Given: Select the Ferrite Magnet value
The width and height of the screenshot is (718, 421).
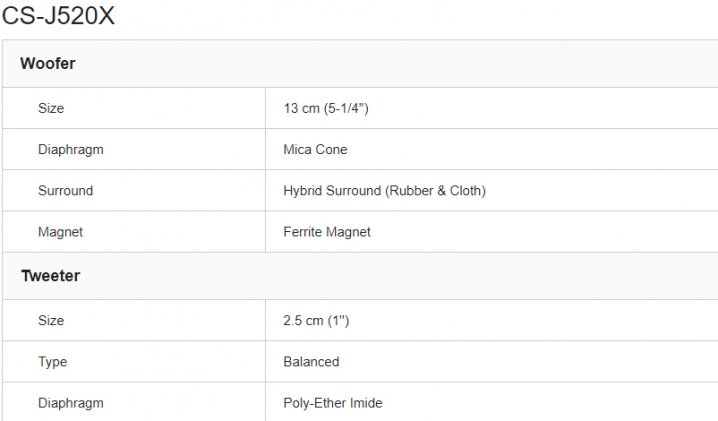Looking at the screenshot, I should [x=327, y=232].
